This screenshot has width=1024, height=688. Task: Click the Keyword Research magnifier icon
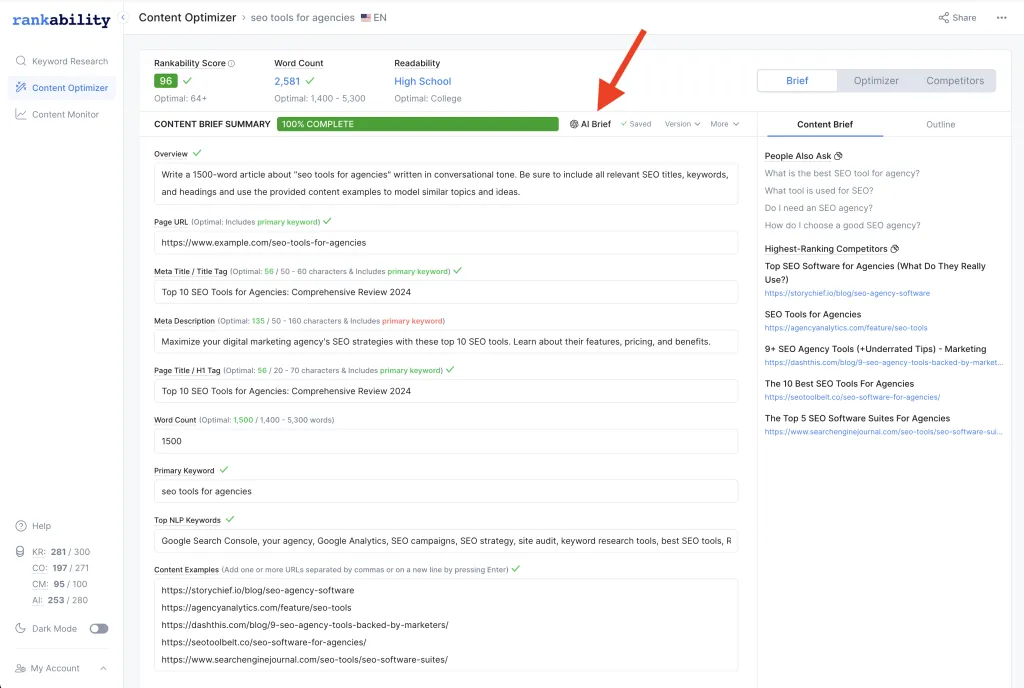pos(21,61)
